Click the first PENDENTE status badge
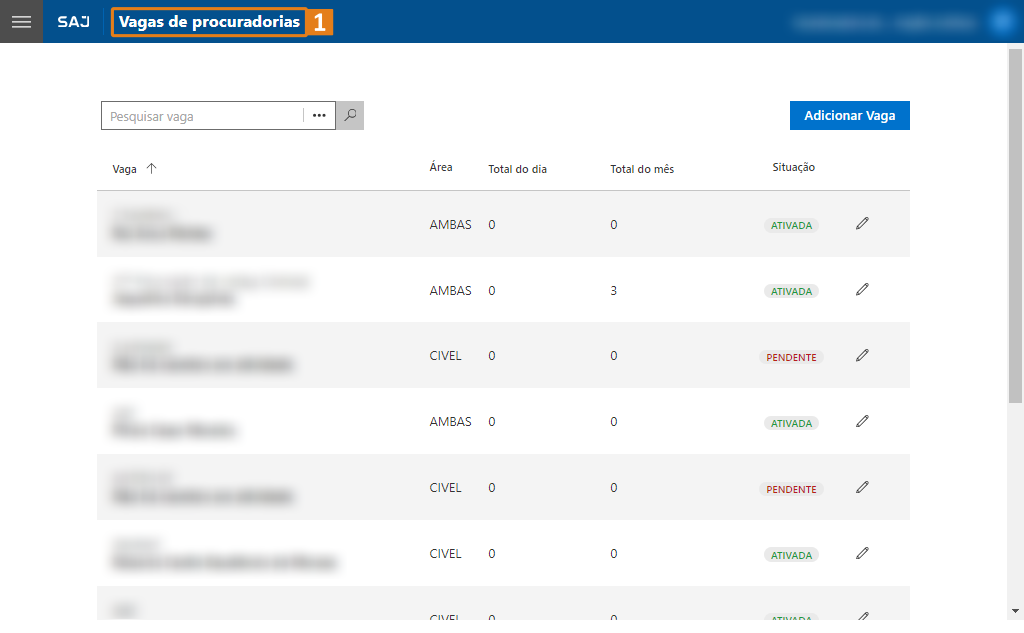 pyautogui.click(x=791, y=357)
